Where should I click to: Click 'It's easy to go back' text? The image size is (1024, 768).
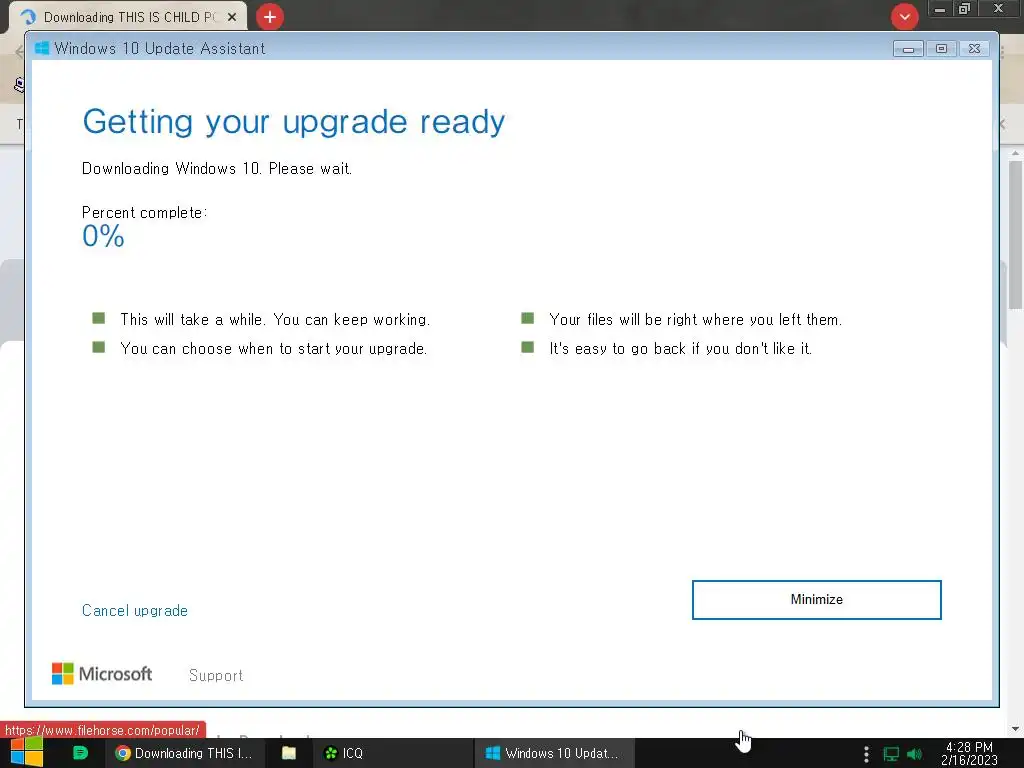(680, 349)
